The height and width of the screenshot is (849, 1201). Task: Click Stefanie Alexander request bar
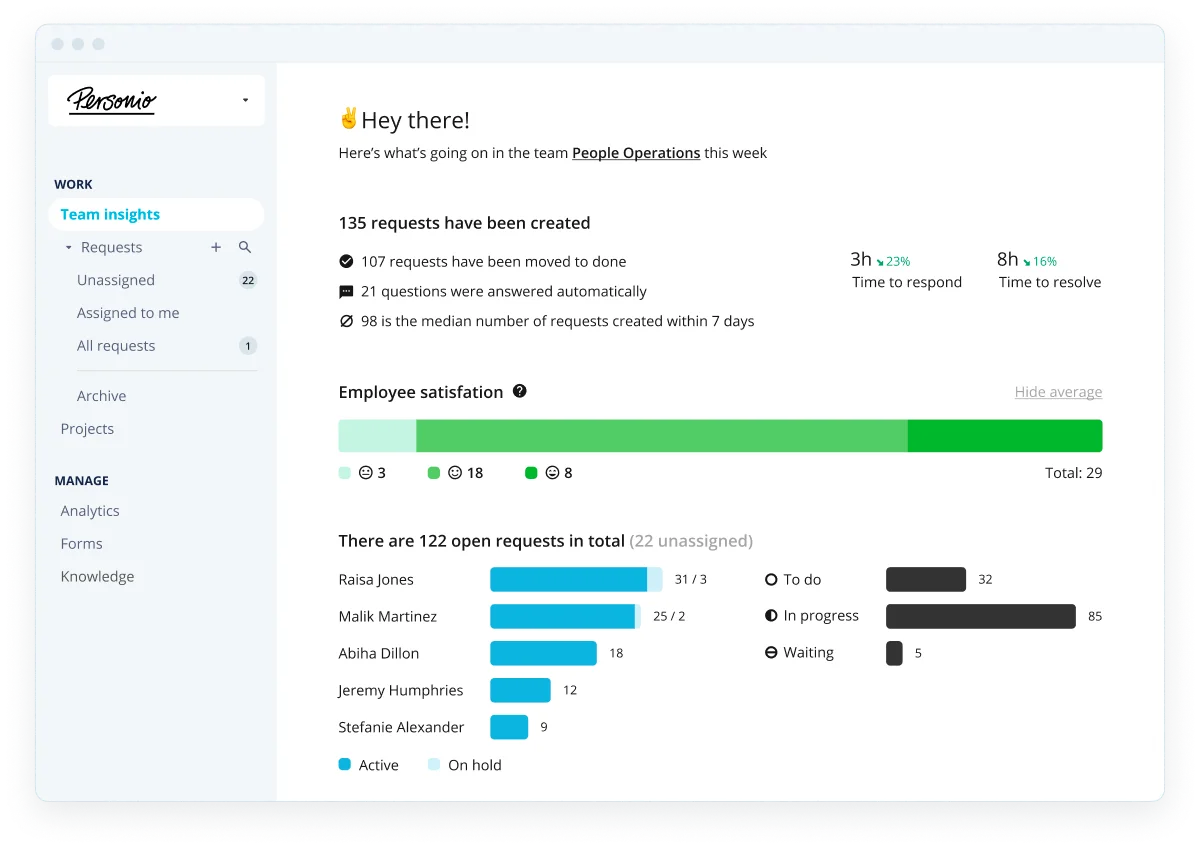pyautogui.click(x=509, y=727)
